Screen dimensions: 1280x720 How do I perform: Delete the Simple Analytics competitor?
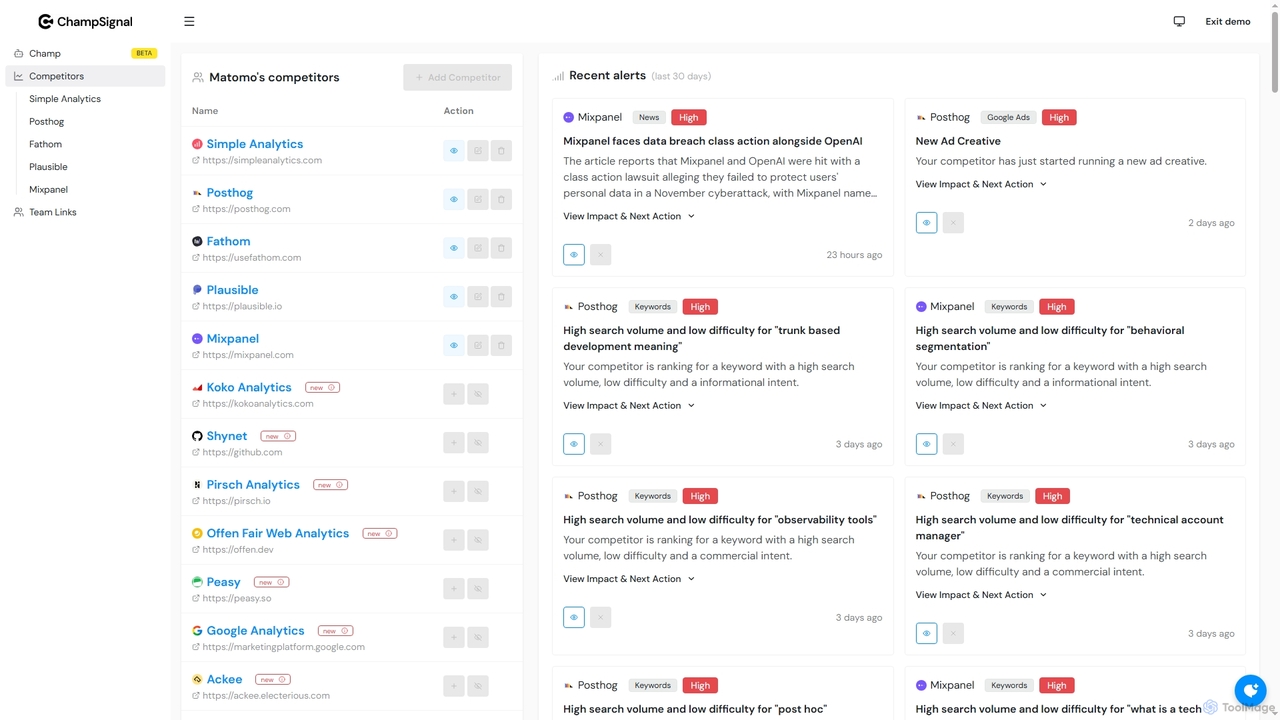click(502, 151)
